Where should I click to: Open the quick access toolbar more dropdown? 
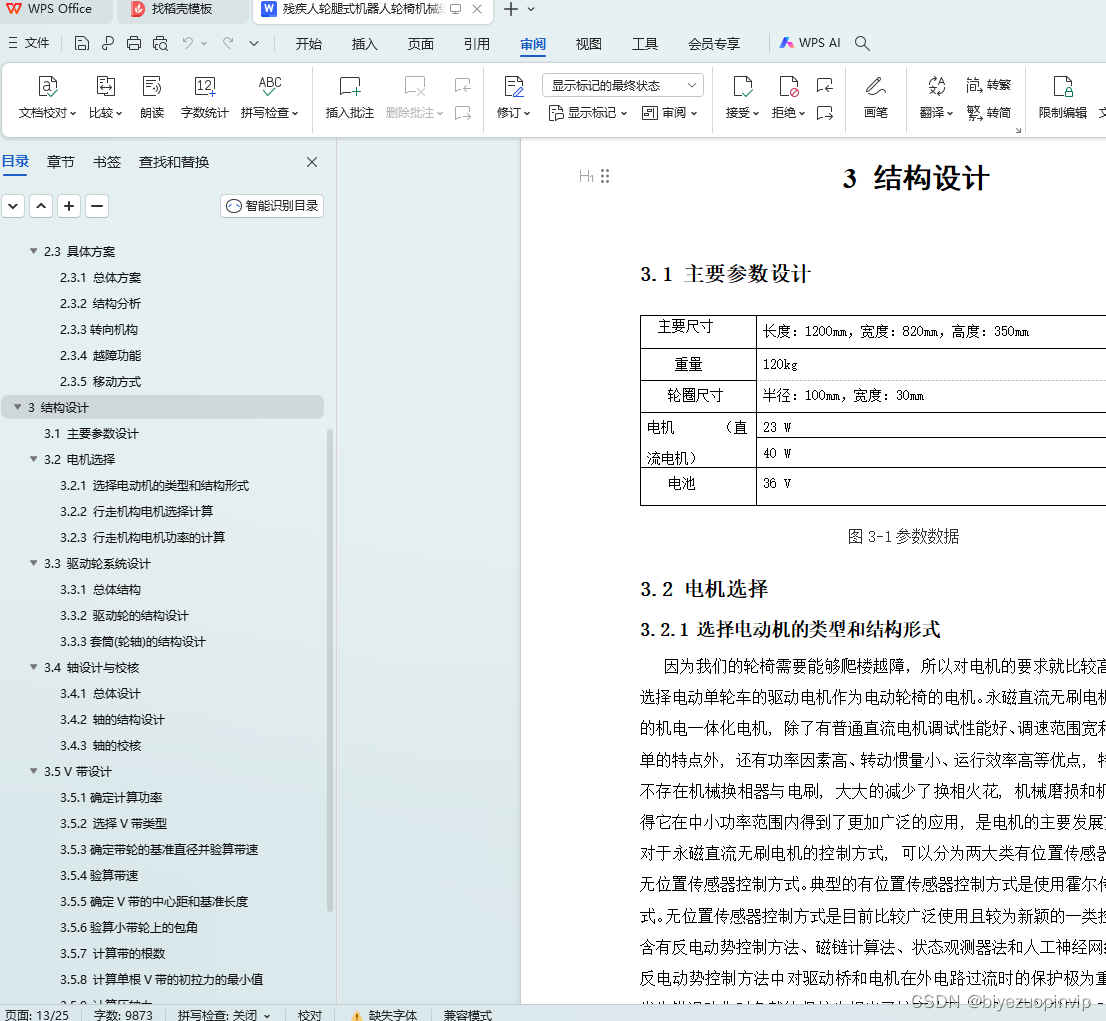(x=254, y=44)
